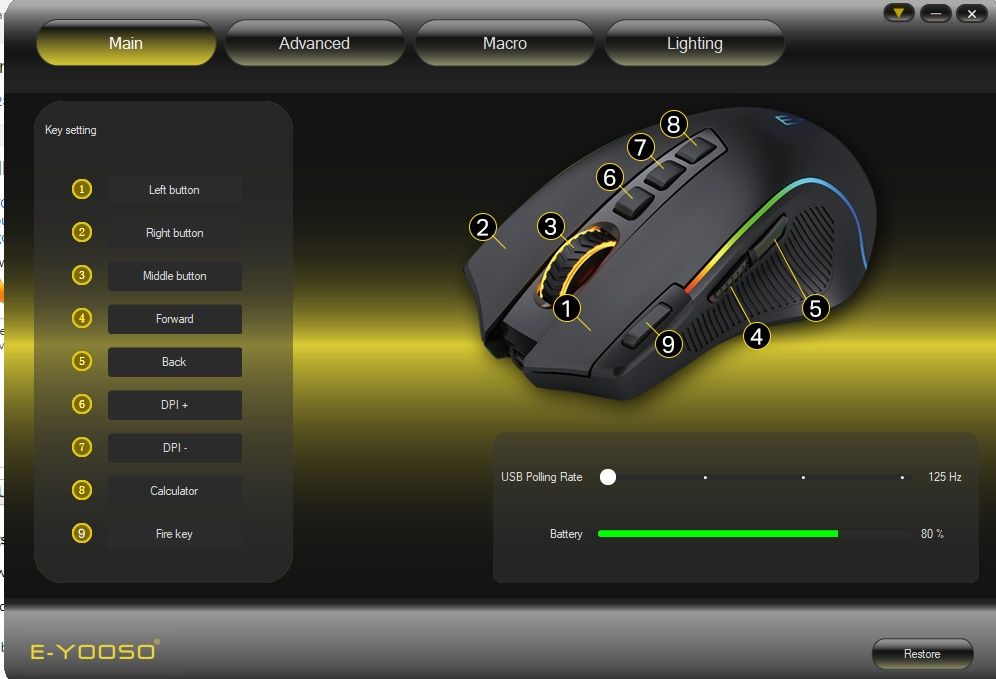Open the Lighting tab
Image resolution: width=996 pixels, height=679 pixels.
click(695, 43)
